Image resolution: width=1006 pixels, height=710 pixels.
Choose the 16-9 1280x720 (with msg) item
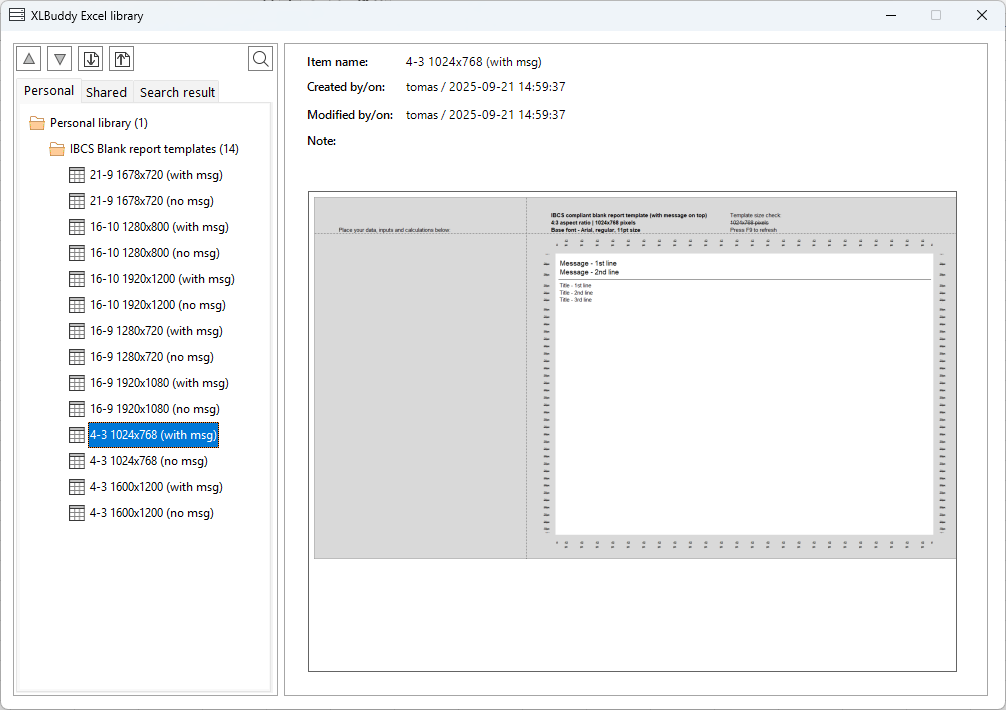(x=156, y=331)
